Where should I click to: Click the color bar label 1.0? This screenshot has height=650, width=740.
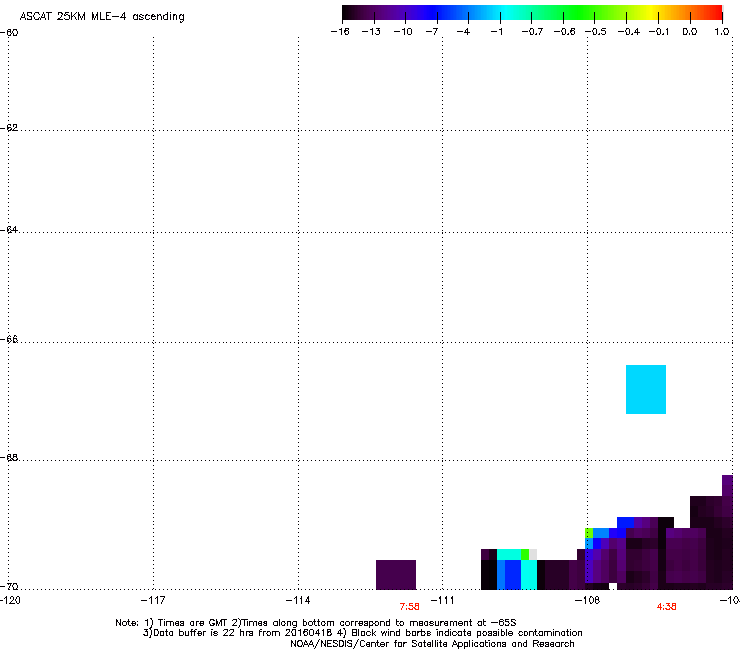pyautogui.click(x=722, y=32)
